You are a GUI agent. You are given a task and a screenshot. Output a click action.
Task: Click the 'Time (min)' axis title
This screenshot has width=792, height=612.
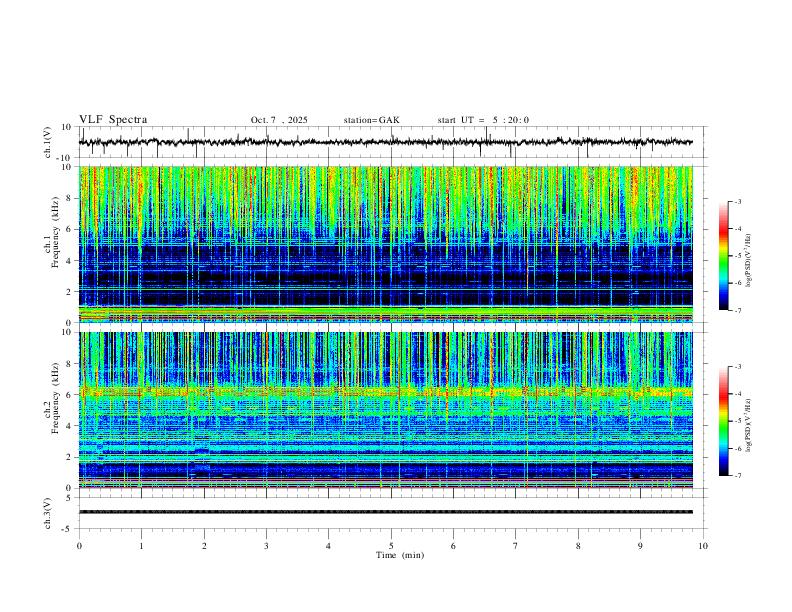[400, 555]
